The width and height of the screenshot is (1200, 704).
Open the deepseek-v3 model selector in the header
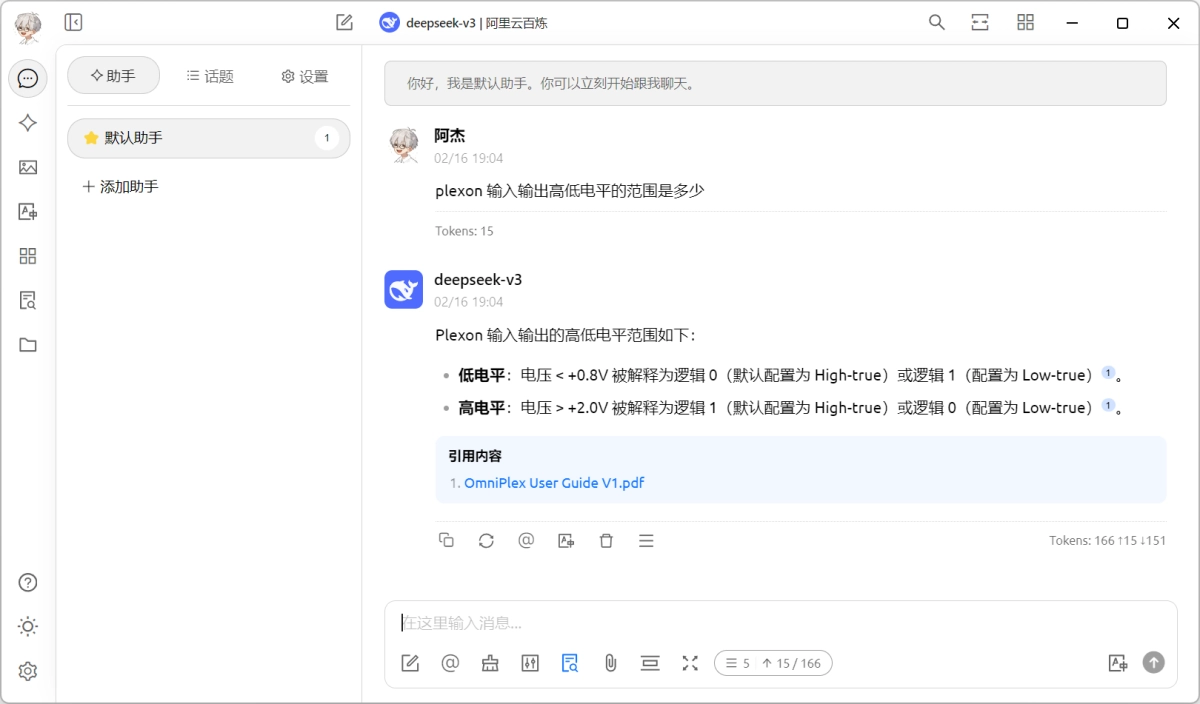click(464, 22)
